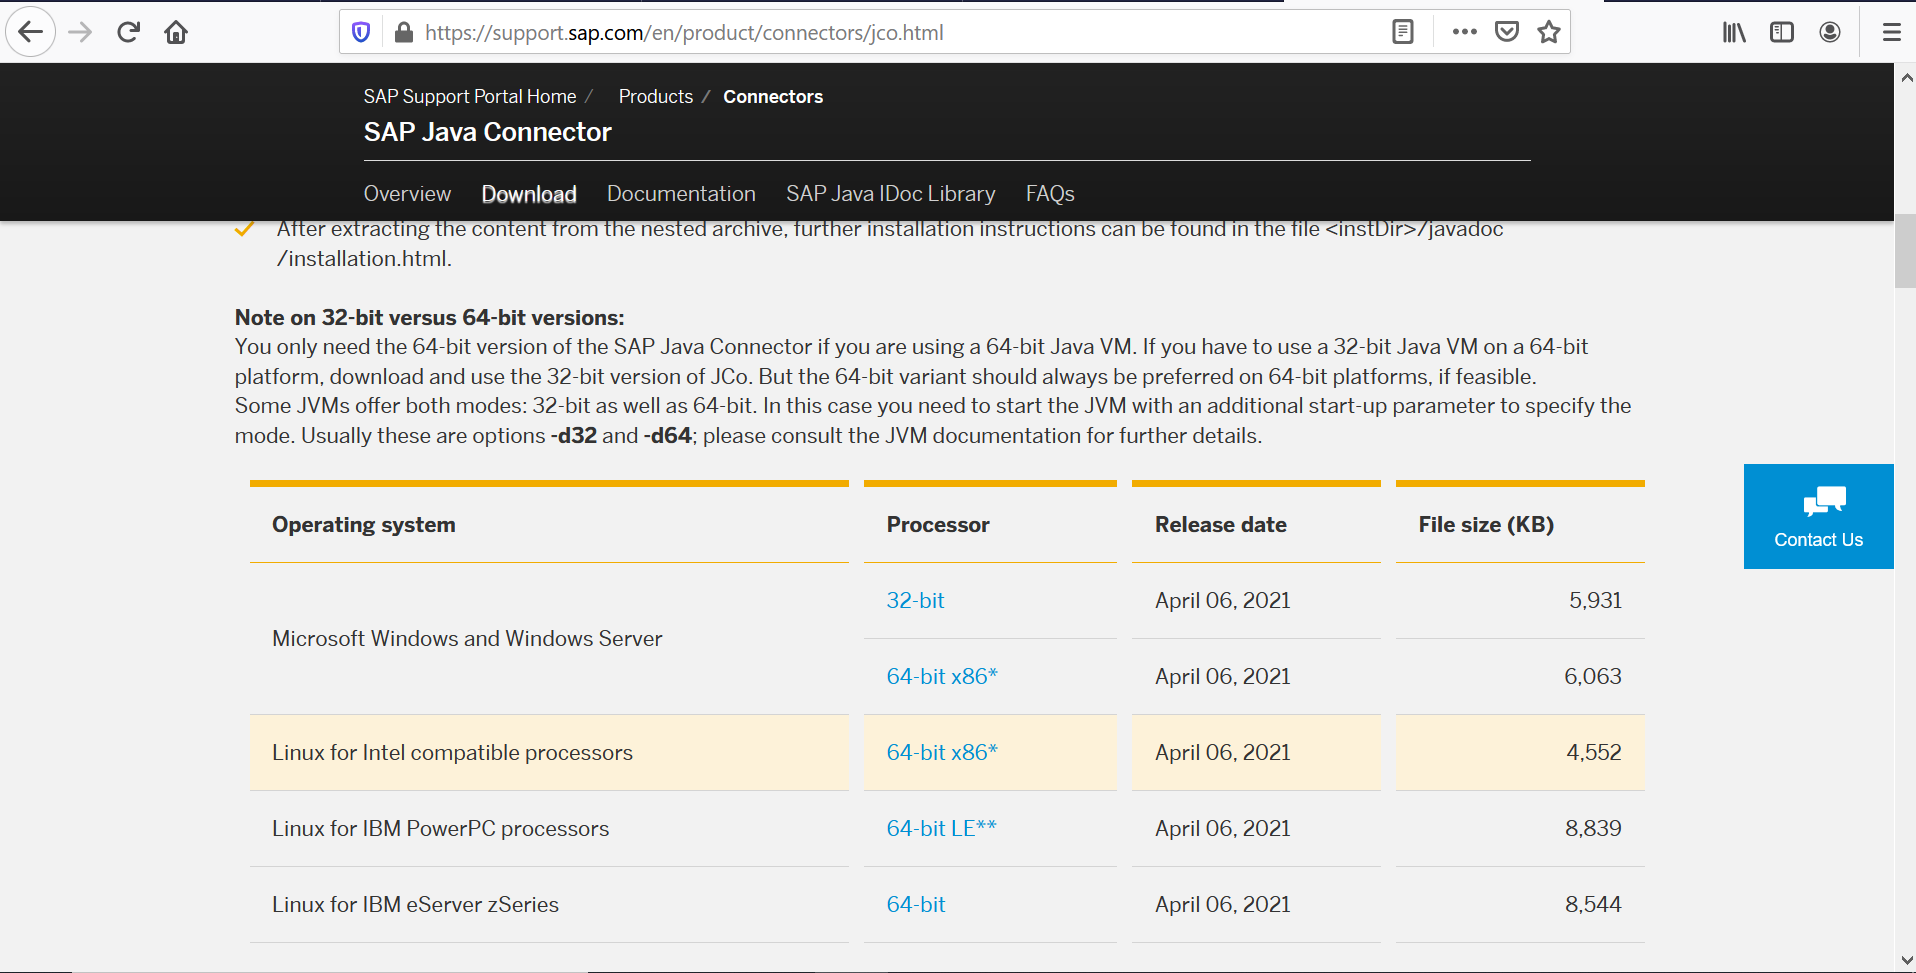Download Windows 32-bit JCo link

point(915,600)
